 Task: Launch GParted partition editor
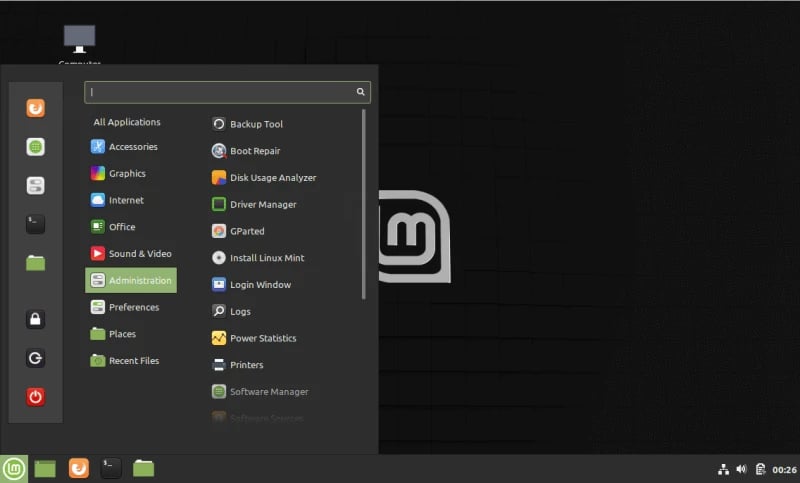tap(238, 231)
